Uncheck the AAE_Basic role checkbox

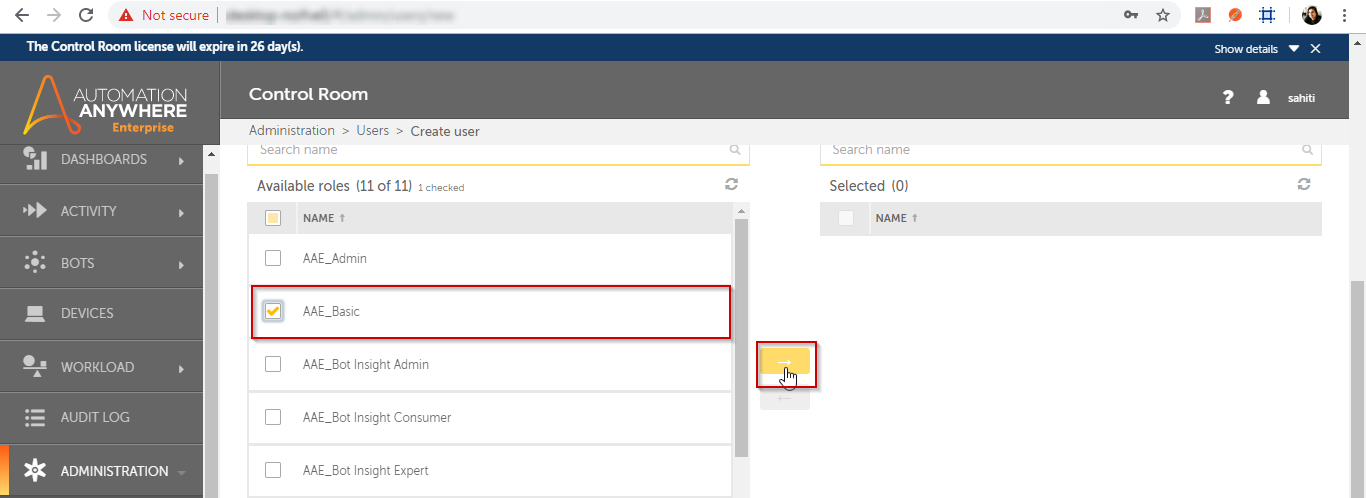point(273,311)
